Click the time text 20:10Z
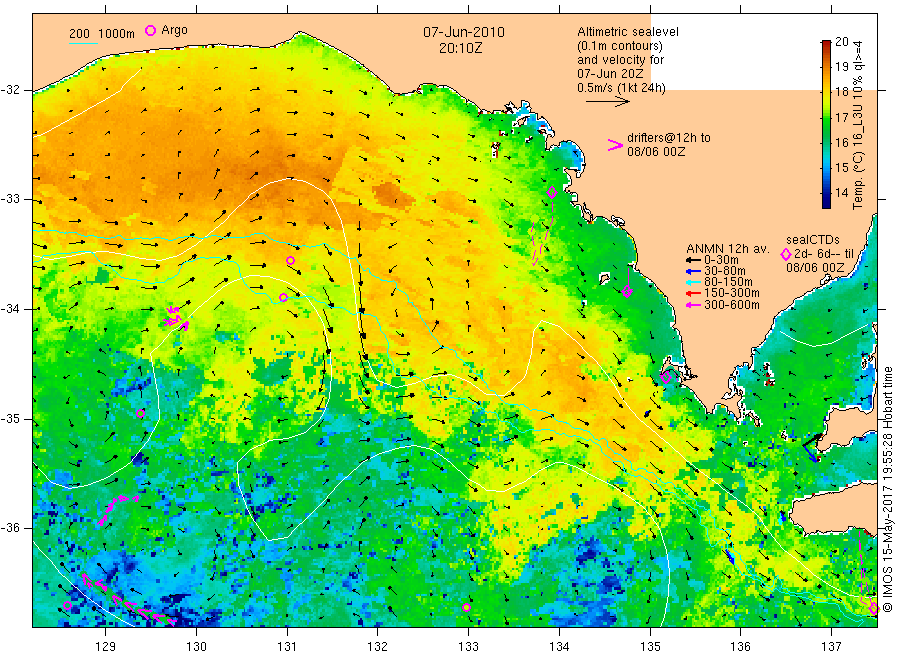Screen dimensions: 900x660 460,48
